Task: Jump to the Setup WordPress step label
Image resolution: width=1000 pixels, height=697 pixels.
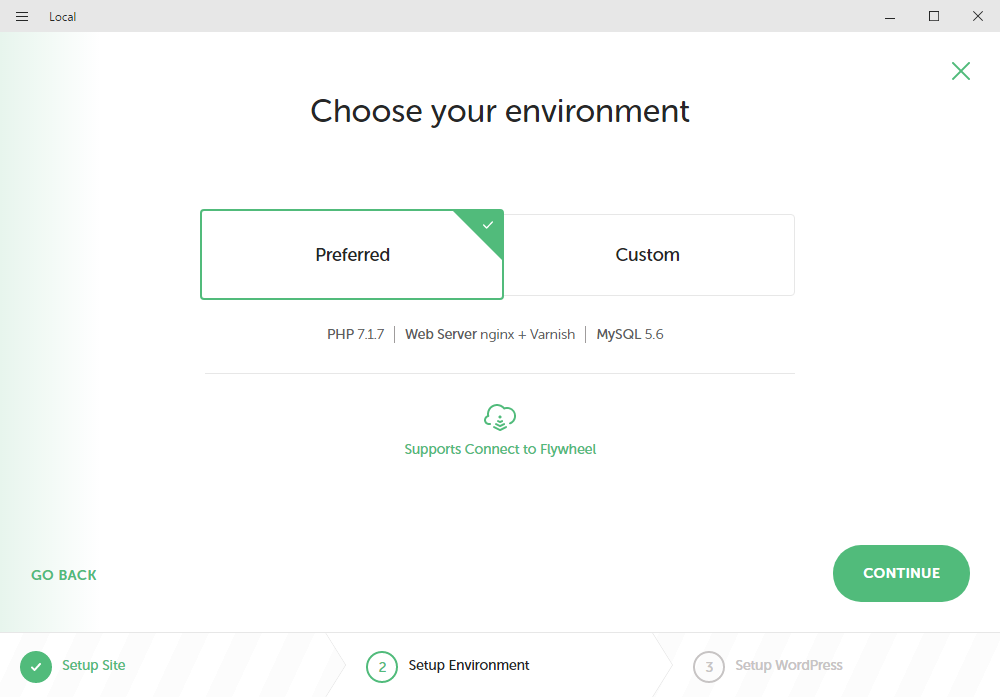Action: tap(789, 666)
